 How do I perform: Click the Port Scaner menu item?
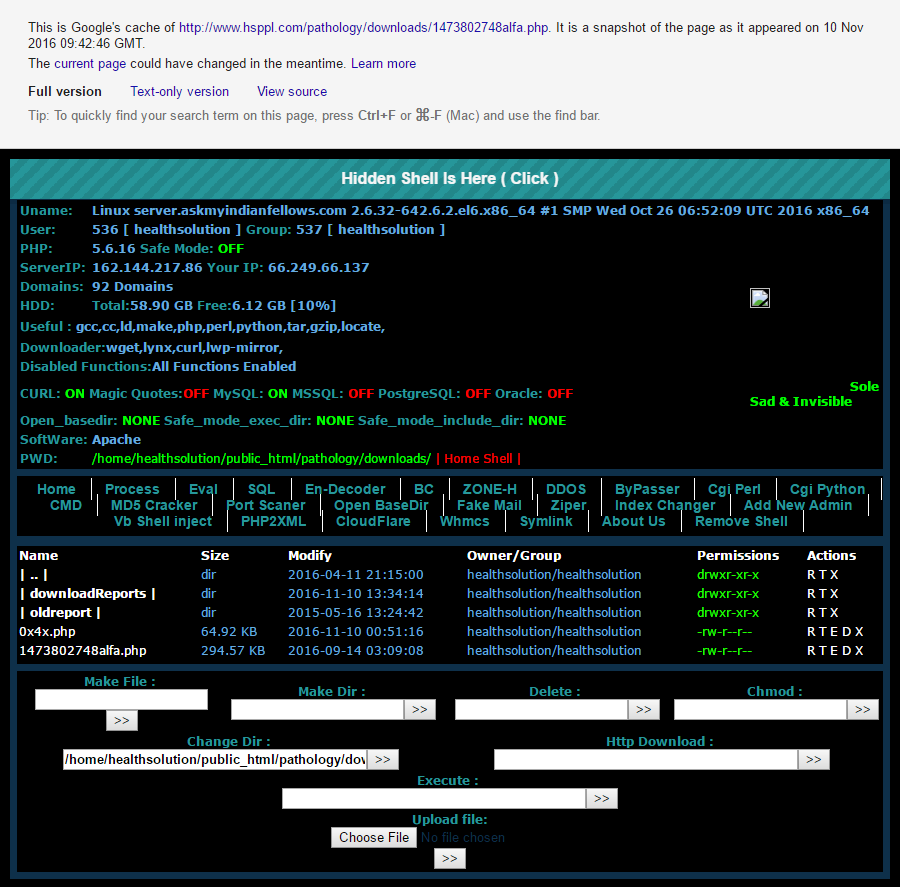tap(266, 505)
